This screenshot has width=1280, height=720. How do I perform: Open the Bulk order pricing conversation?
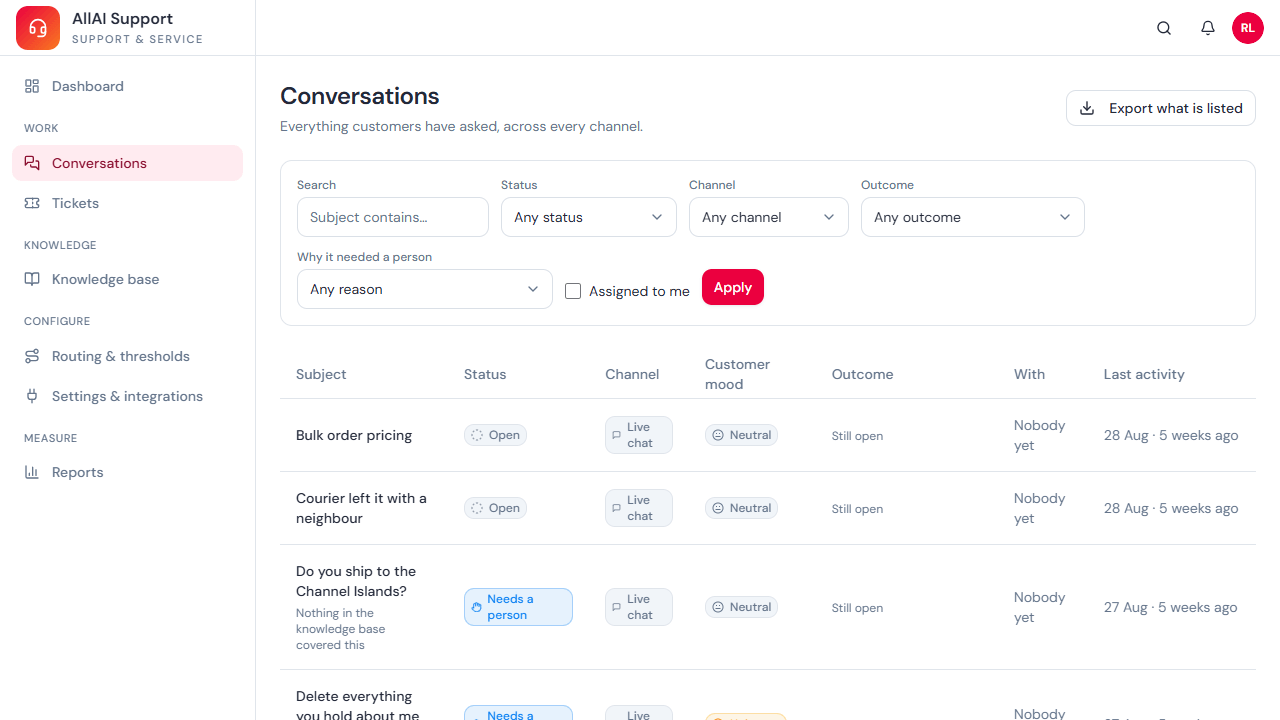[354, 435]
